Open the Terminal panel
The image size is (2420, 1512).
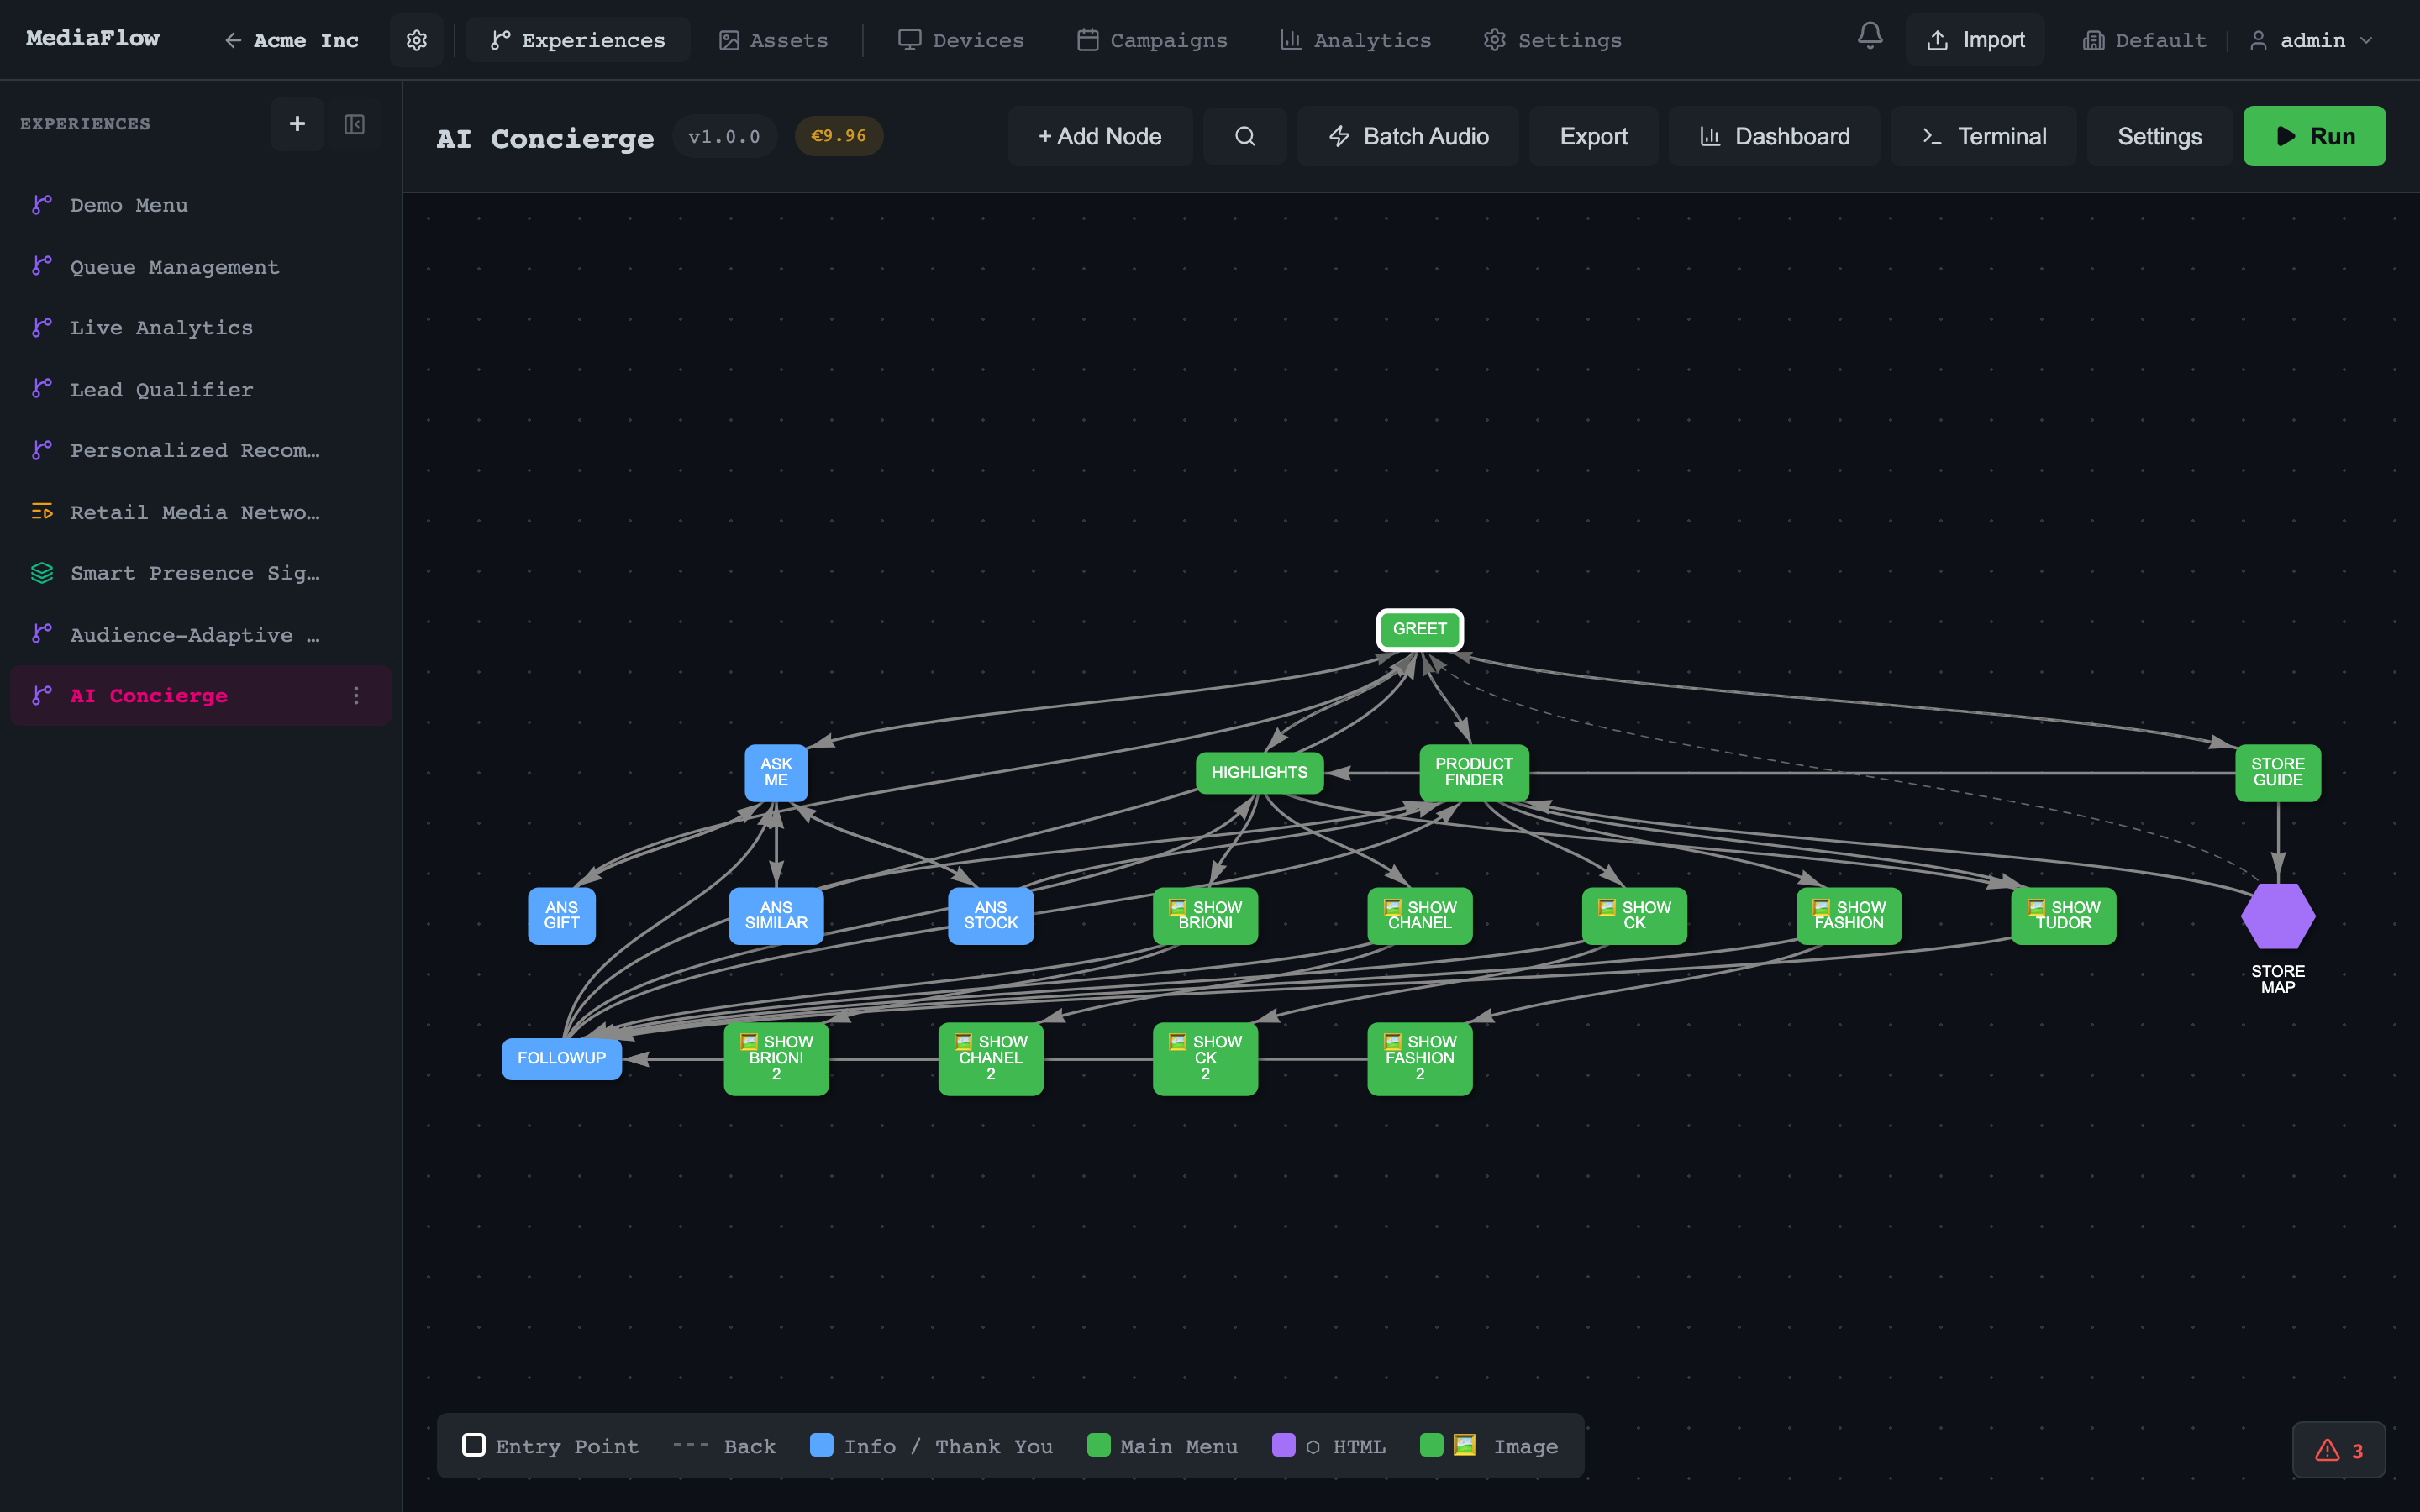click(x=1984, y=136)
